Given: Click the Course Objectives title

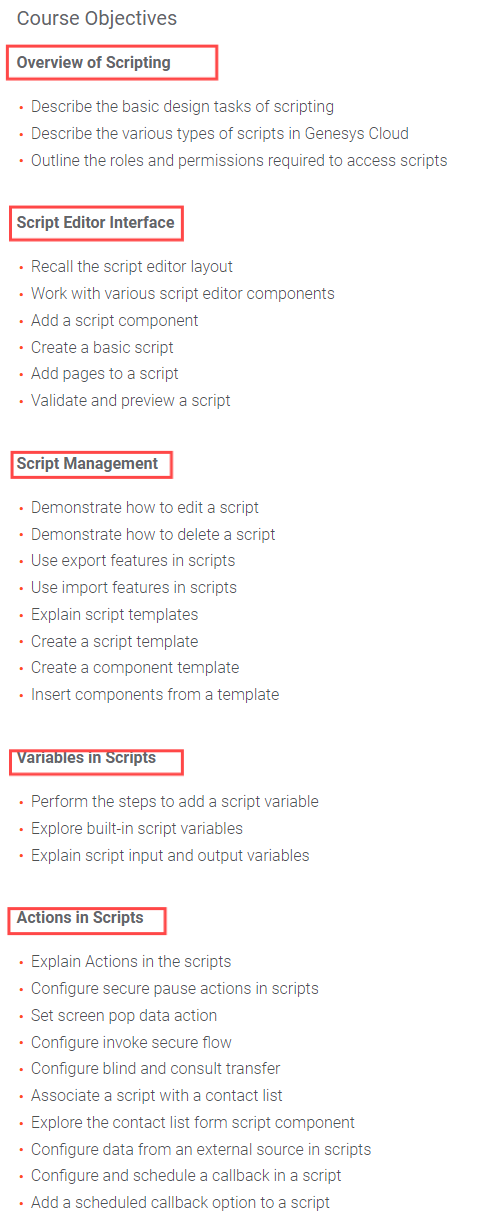Looking at the screenshot, I should pos(97,18).
